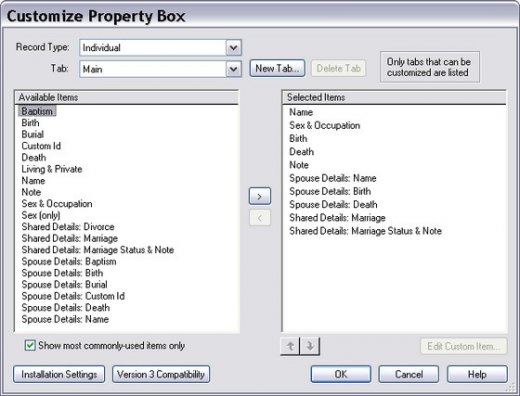Image resolution: width=520 pixels, height=396 pixels.
Task: Click the New Tab... button
Action: [x=277, y=68]
